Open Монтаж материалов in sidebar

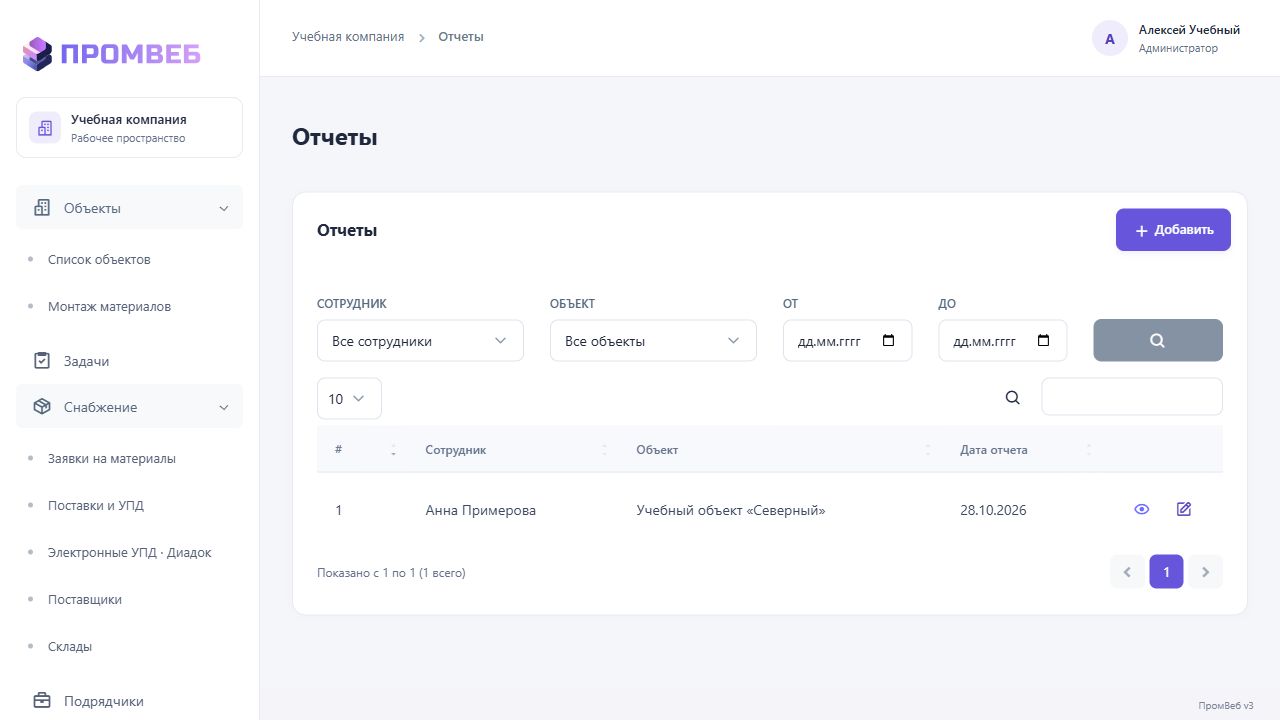tap(109, 306)
